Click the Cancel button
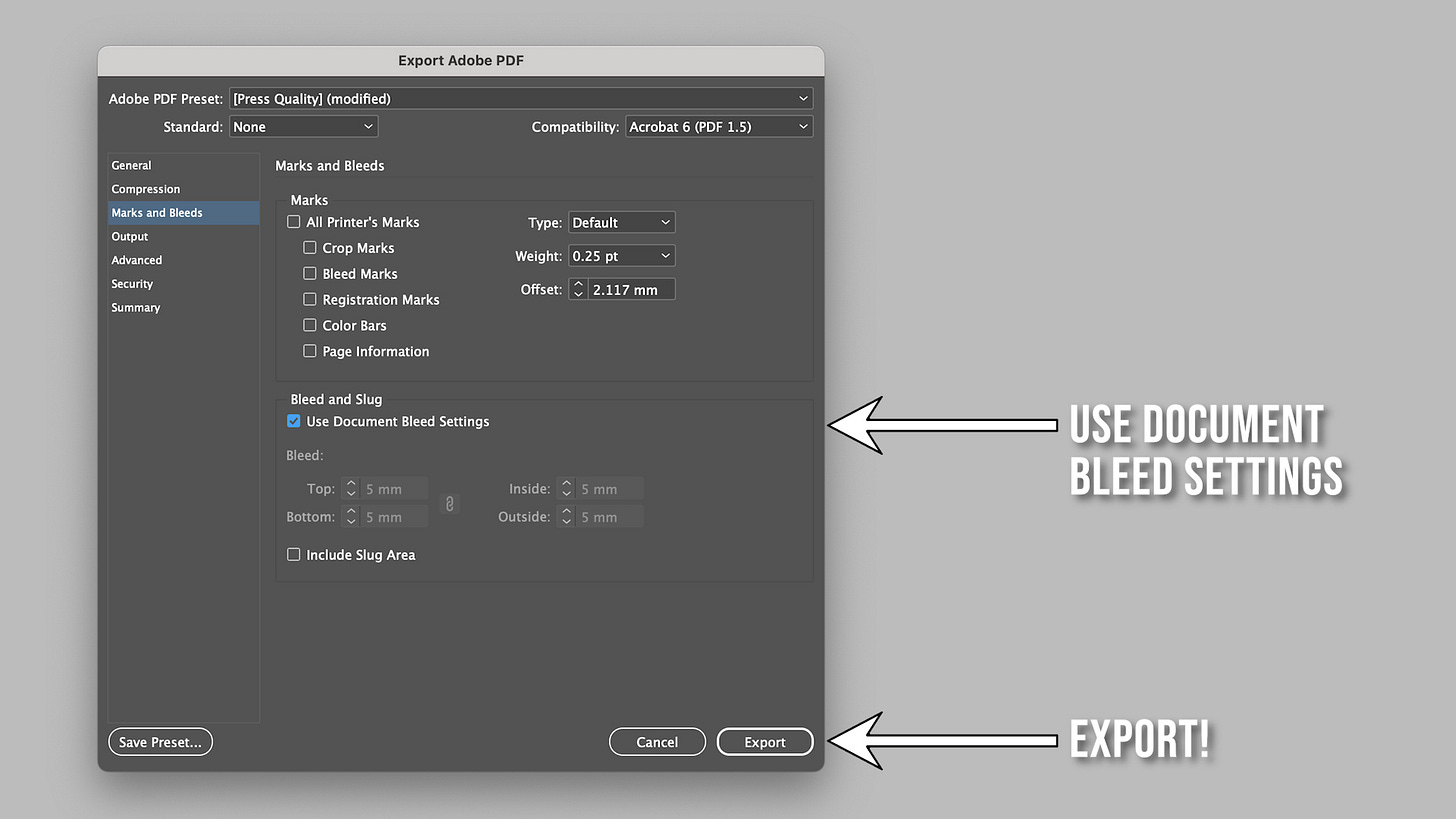 point(657,742)
